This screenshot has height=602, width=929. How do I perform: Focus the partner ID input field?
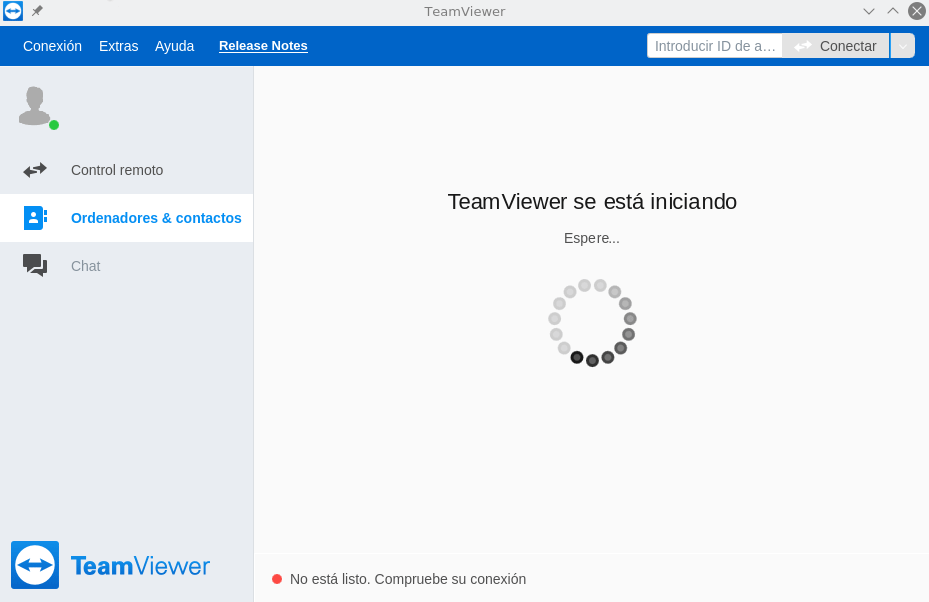click(x=715, y=46)
